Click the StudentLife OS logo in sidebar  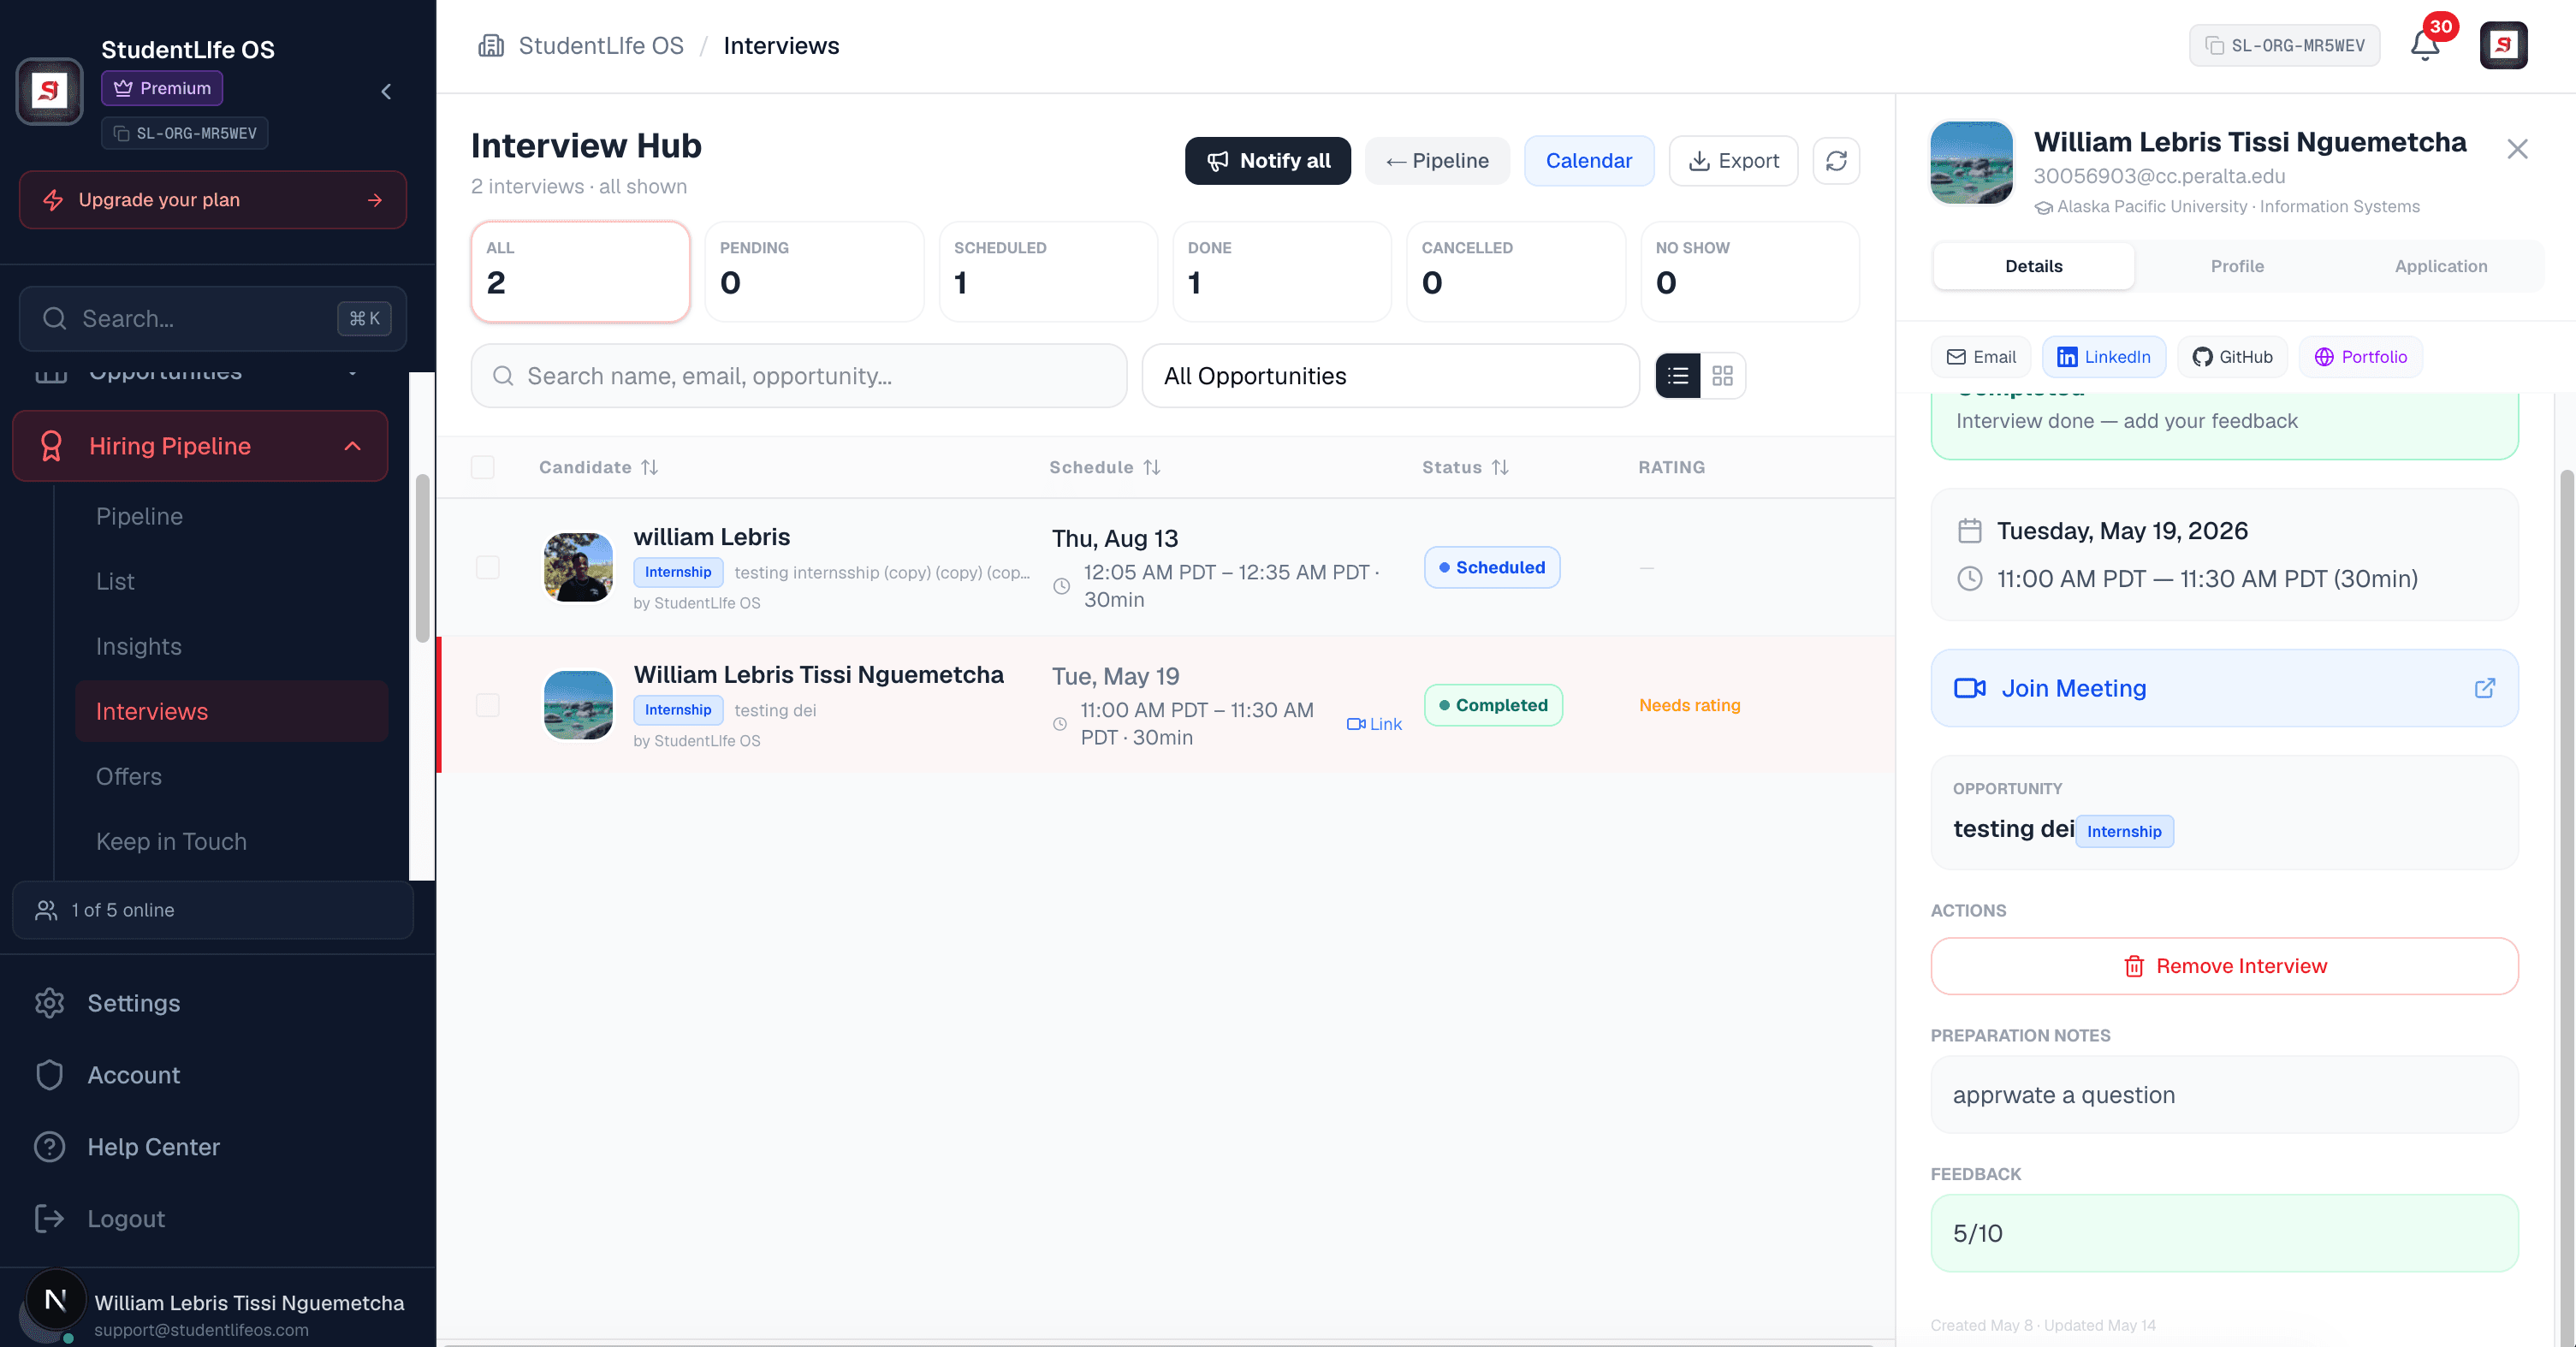(x=49, y=91)
